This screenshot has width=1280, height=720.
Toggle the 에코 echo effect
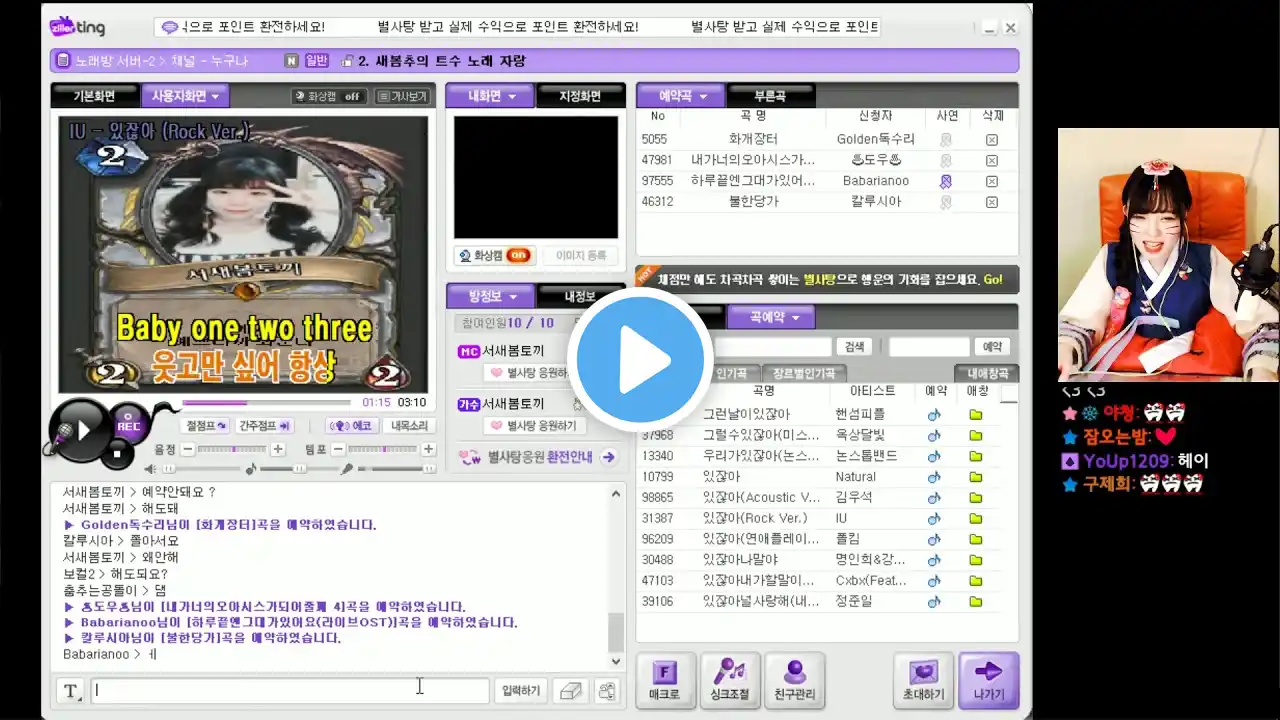pyautogui.click(x=350, y=426)
